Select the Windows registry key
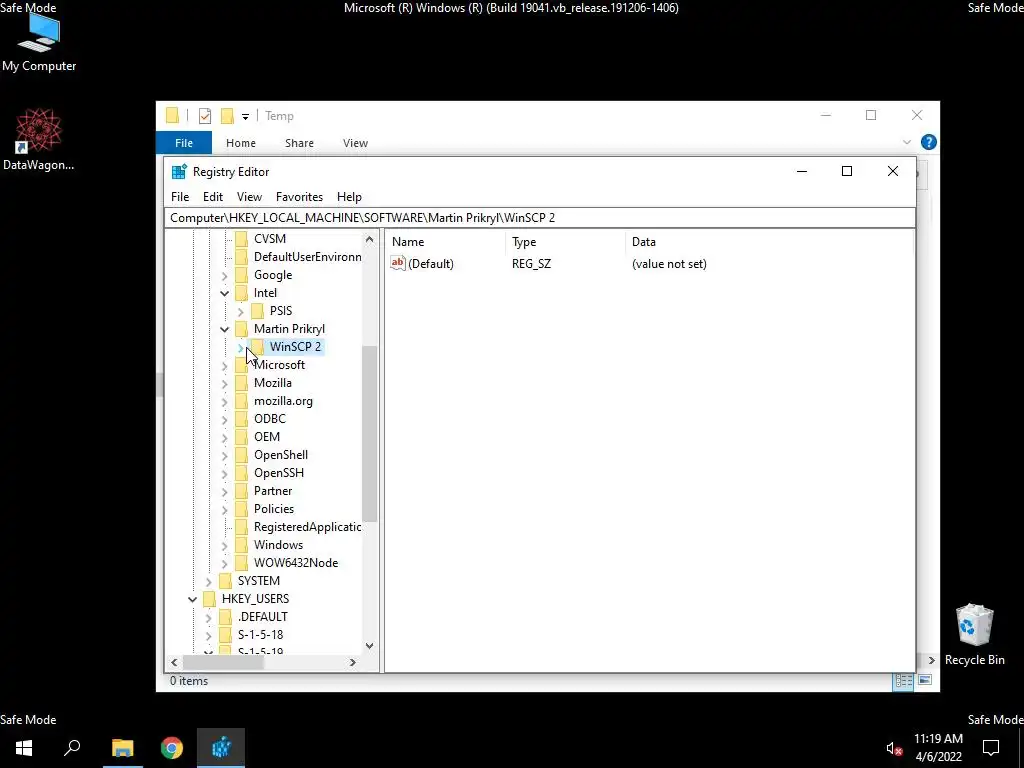The image size is (1024, 768). click(278, 545)
